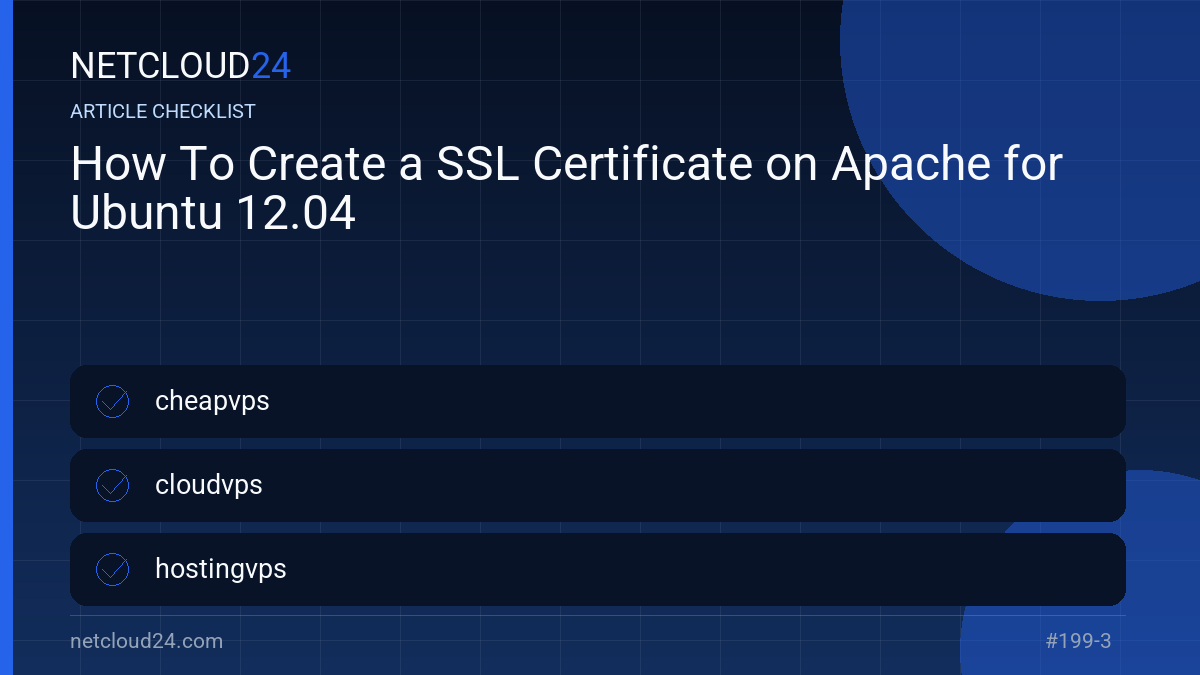The height and width of the screenshot is (675, 1200).
Task: Open the netcloud24.com footer link
Action: pos(147,641)
